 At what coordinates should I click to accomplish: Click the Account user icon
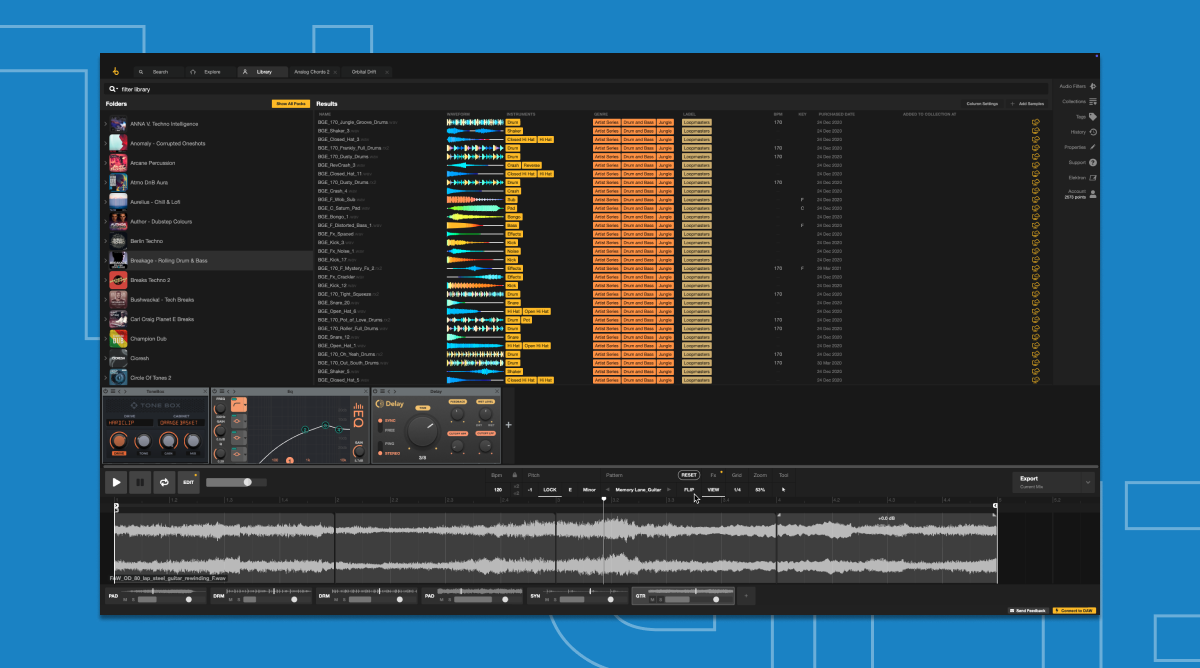pos(1092,192)
